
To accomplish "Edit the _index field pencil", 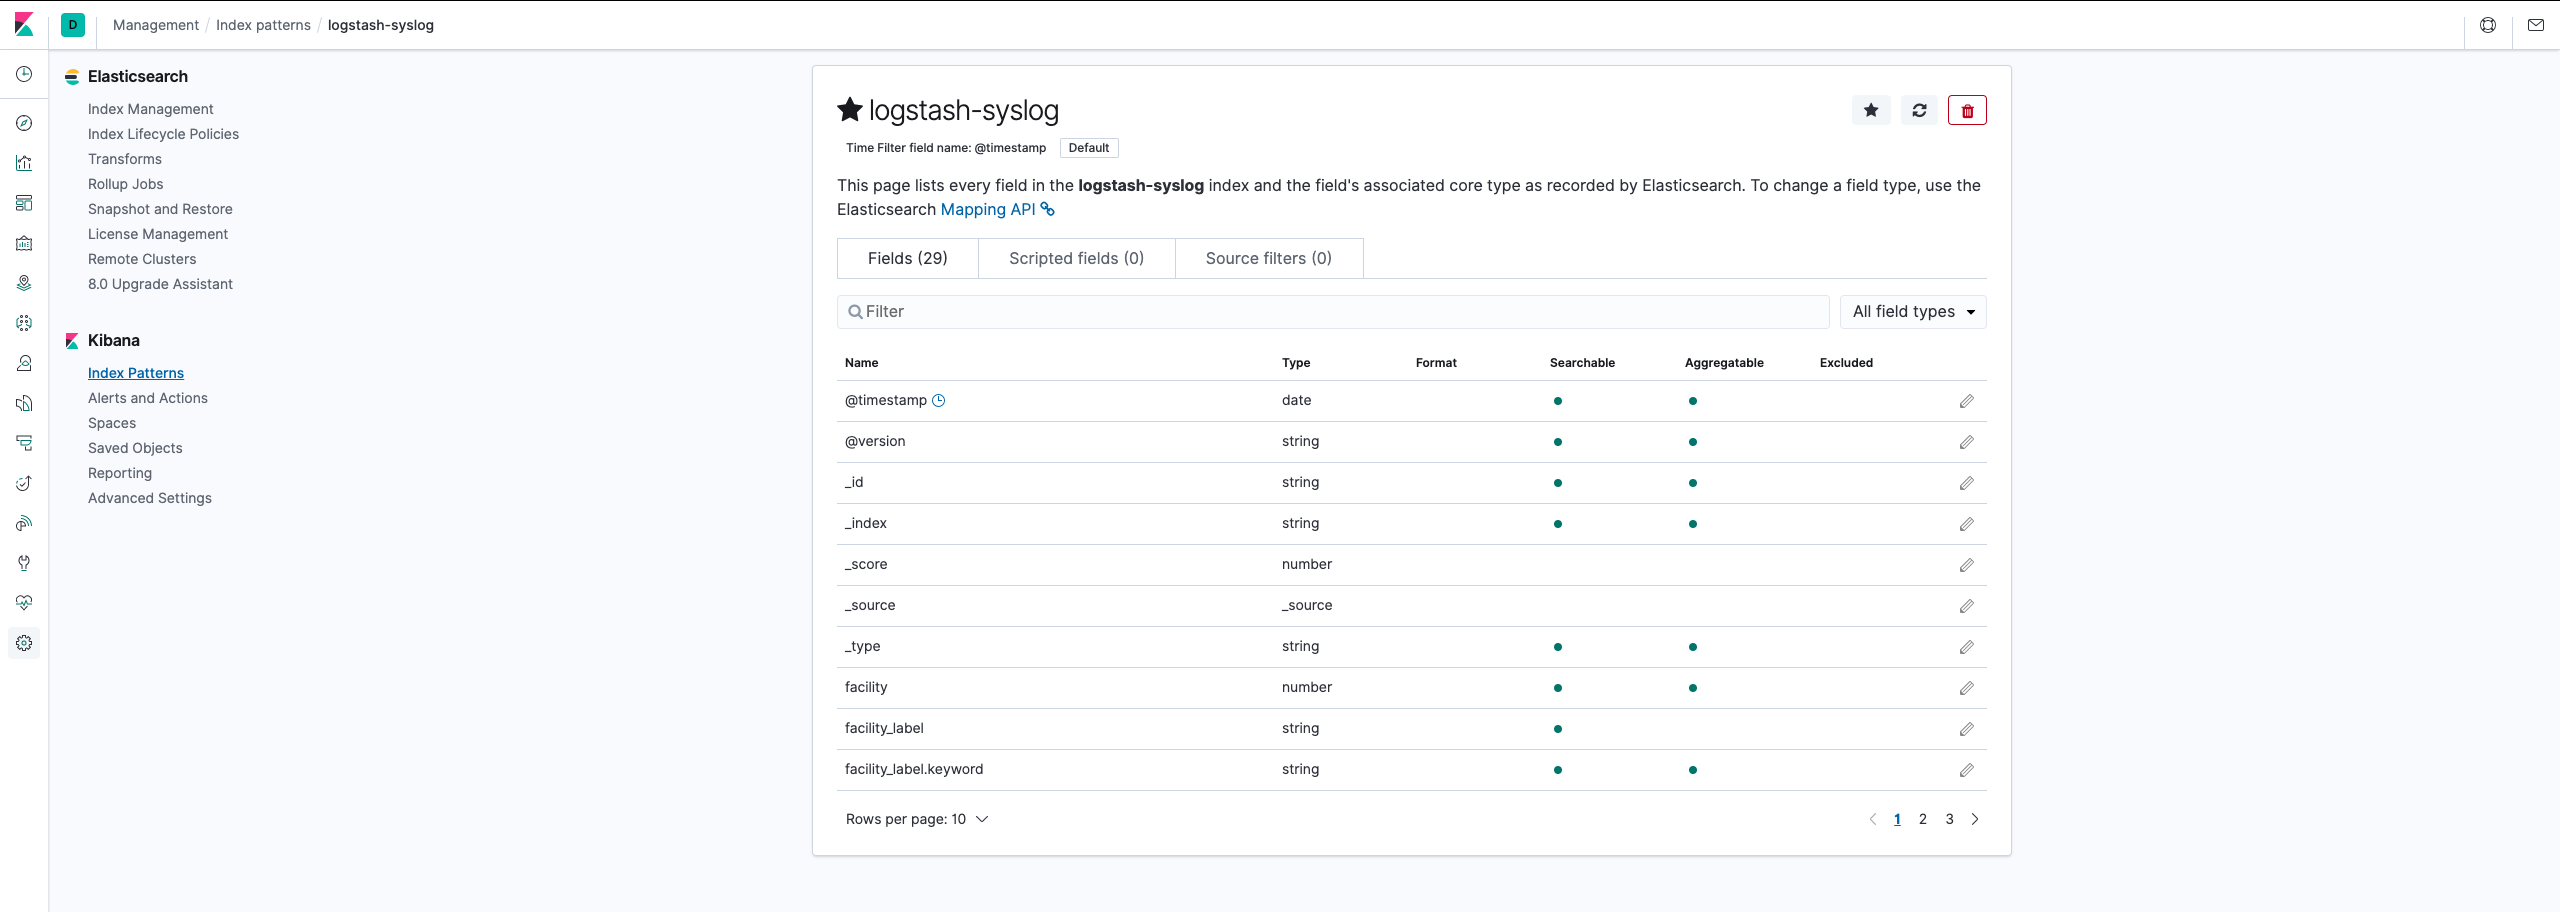I will tap(1966, 524).
